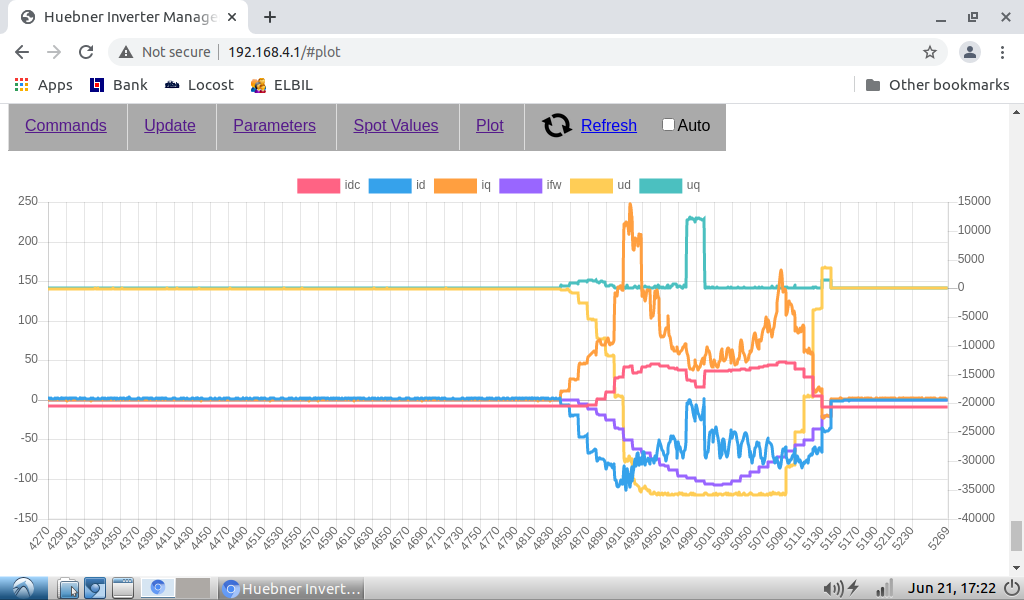The image size is (1024, 600).
Task: Open the Other bookmarks folder
Action: pos(937,85)
